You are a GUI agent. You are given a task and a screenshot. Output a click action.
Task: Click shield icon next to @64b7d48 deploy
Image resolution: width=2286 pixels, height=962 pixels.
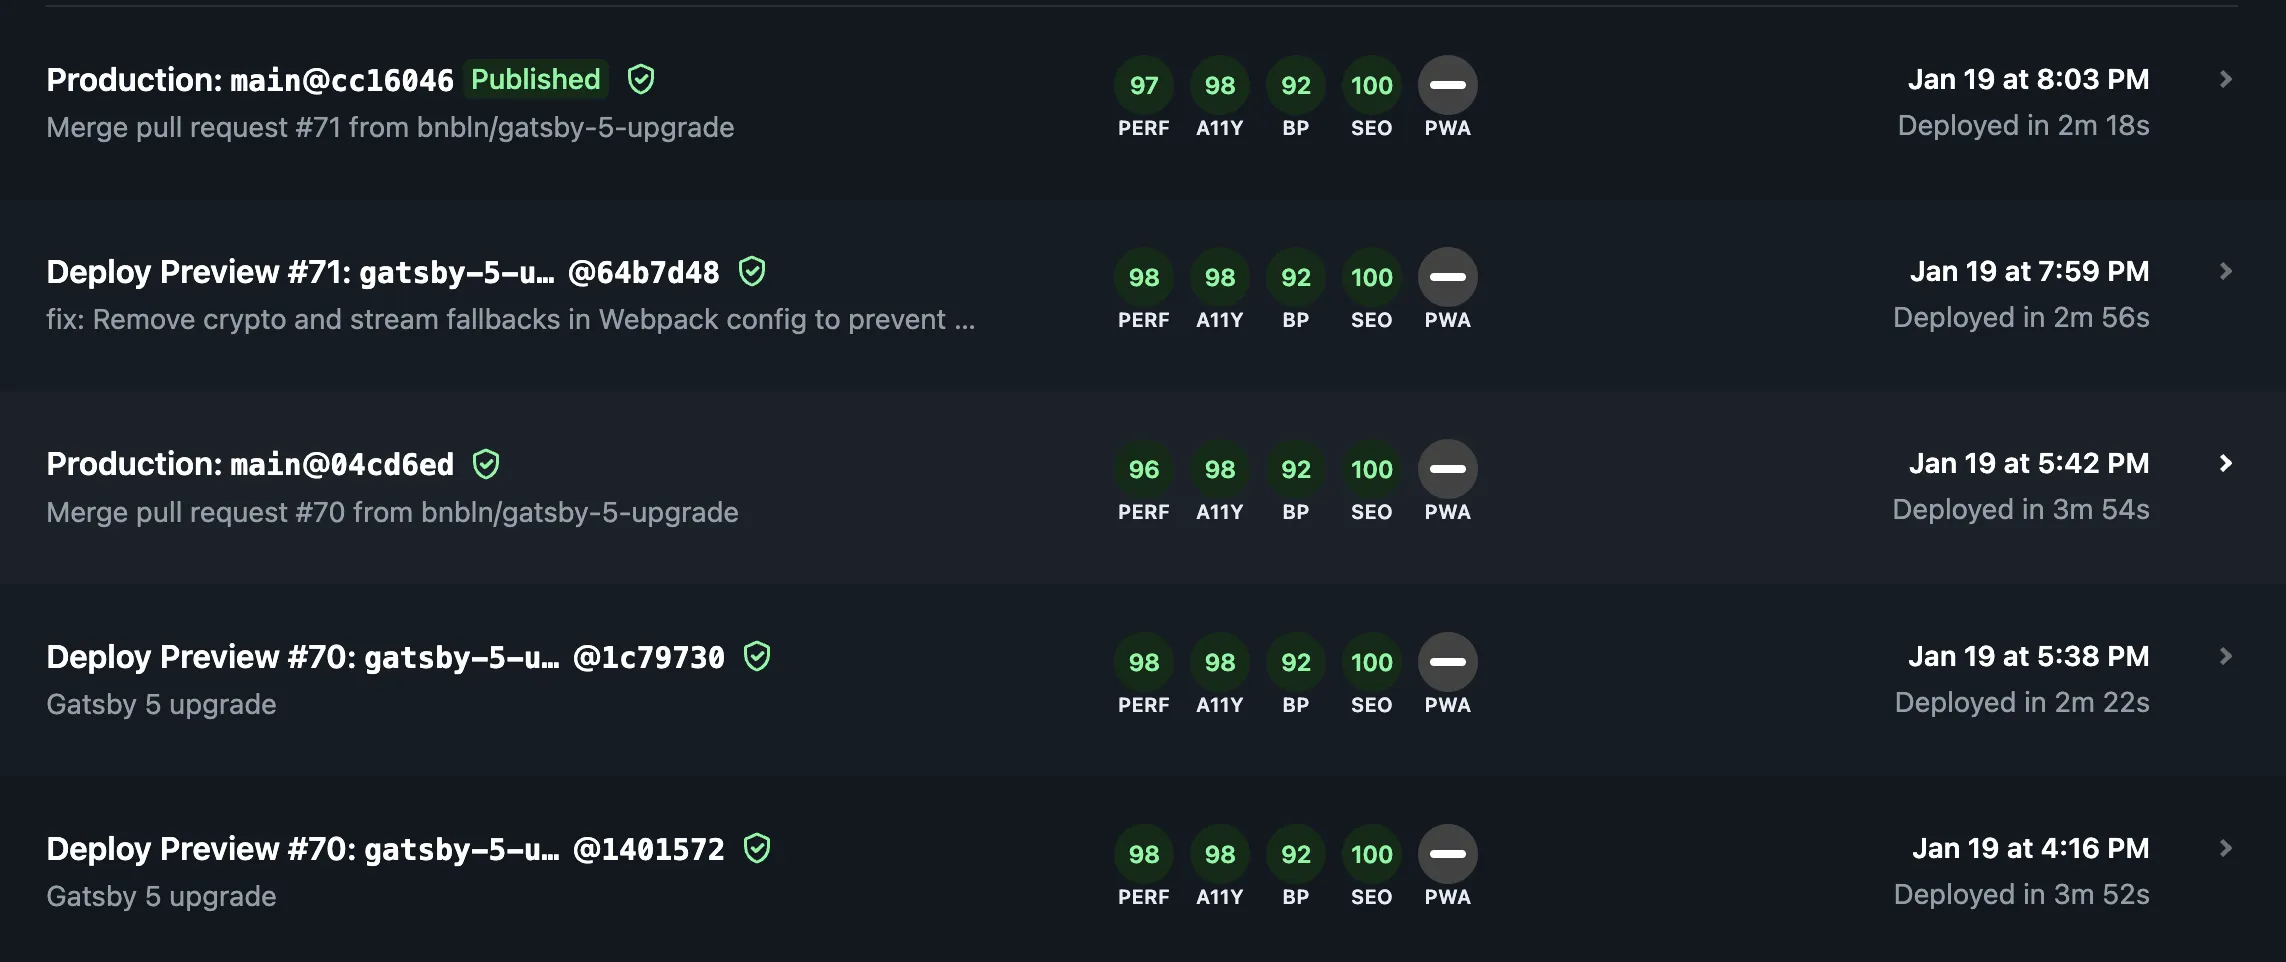click(x=752, y=271)
